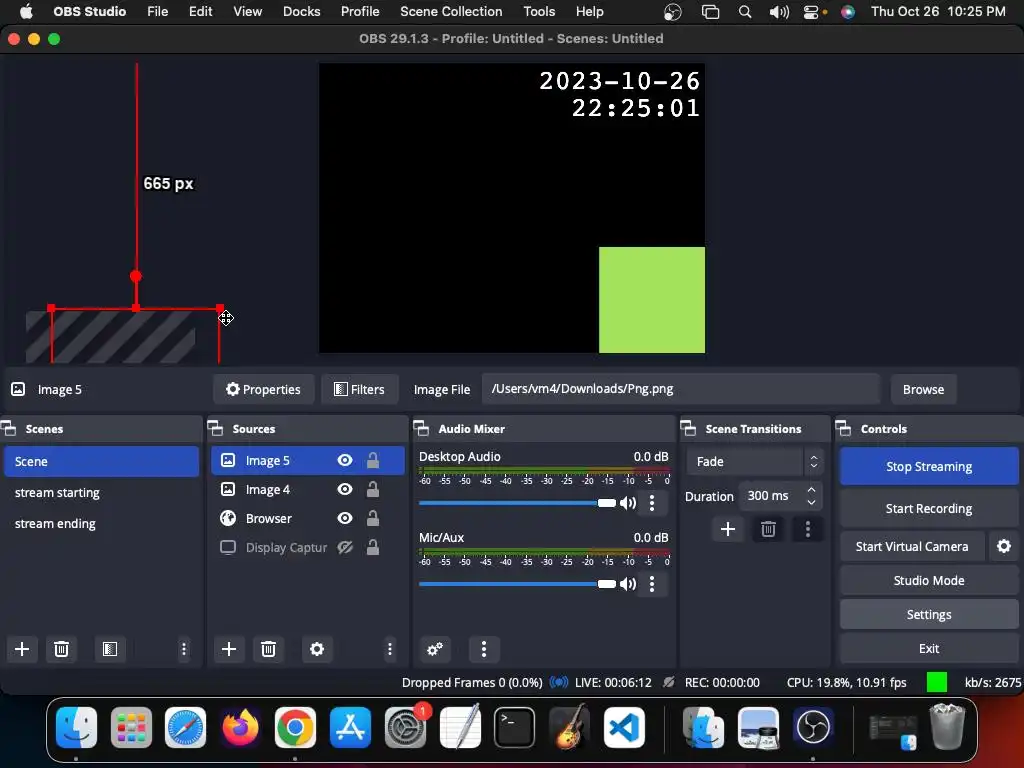This screenshot has width=1024, height=768.
Task: Open Google Chrome from Dock
Action: (295, 727)
